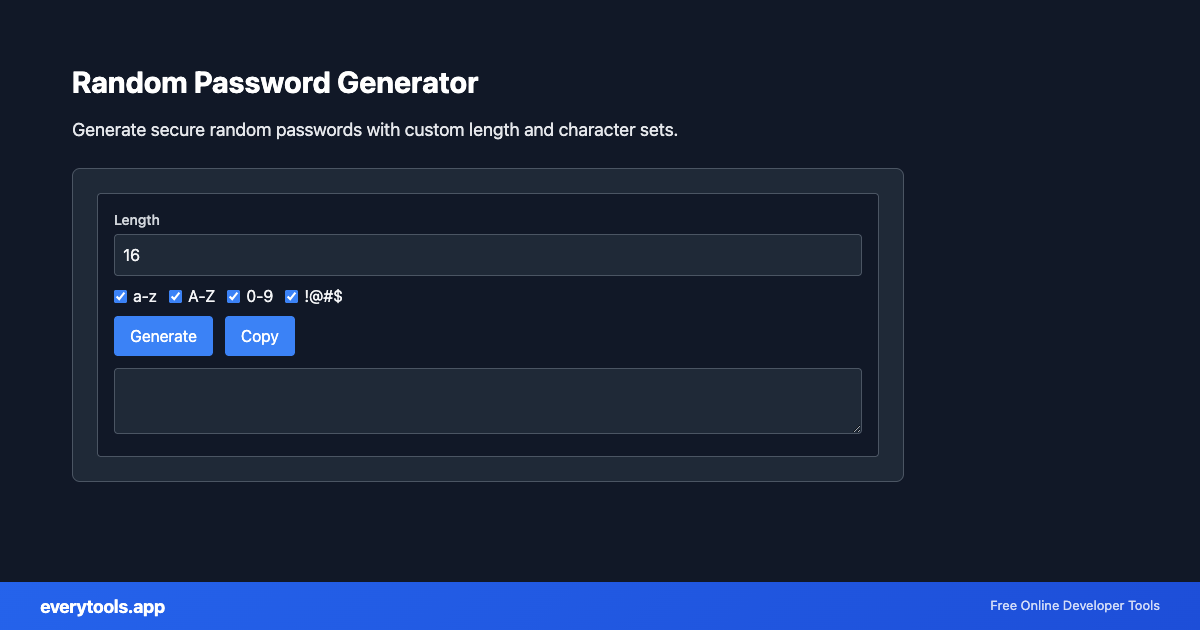Click the password output textarea

pos(487,400)
